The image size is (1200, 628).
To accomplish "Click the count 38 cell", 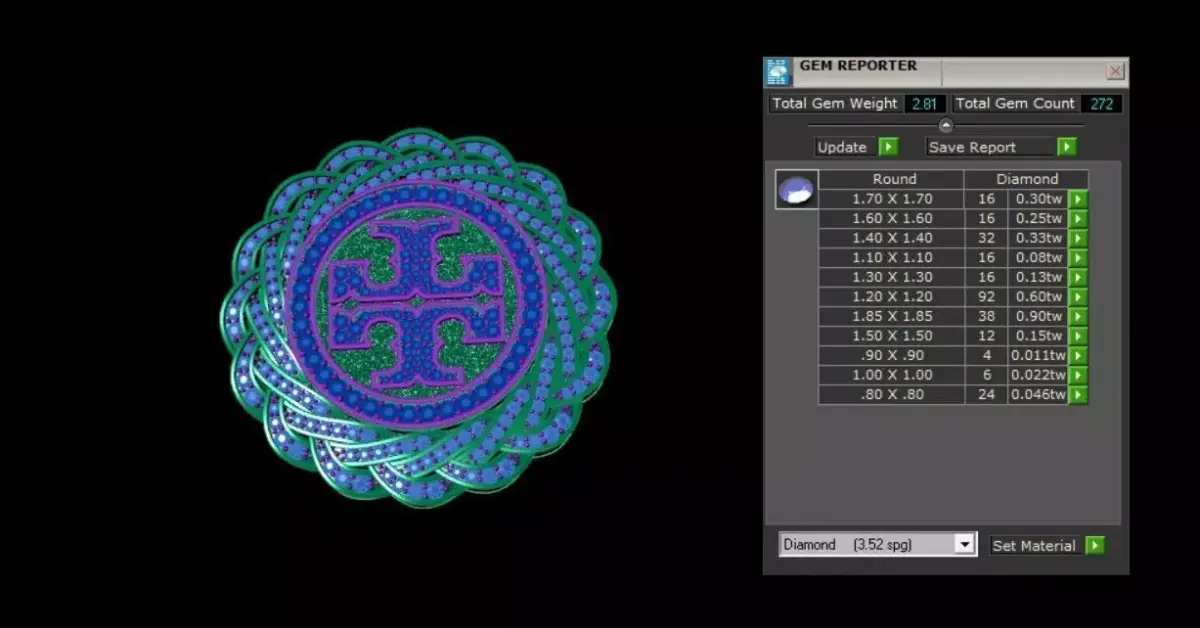I will 986,316.
